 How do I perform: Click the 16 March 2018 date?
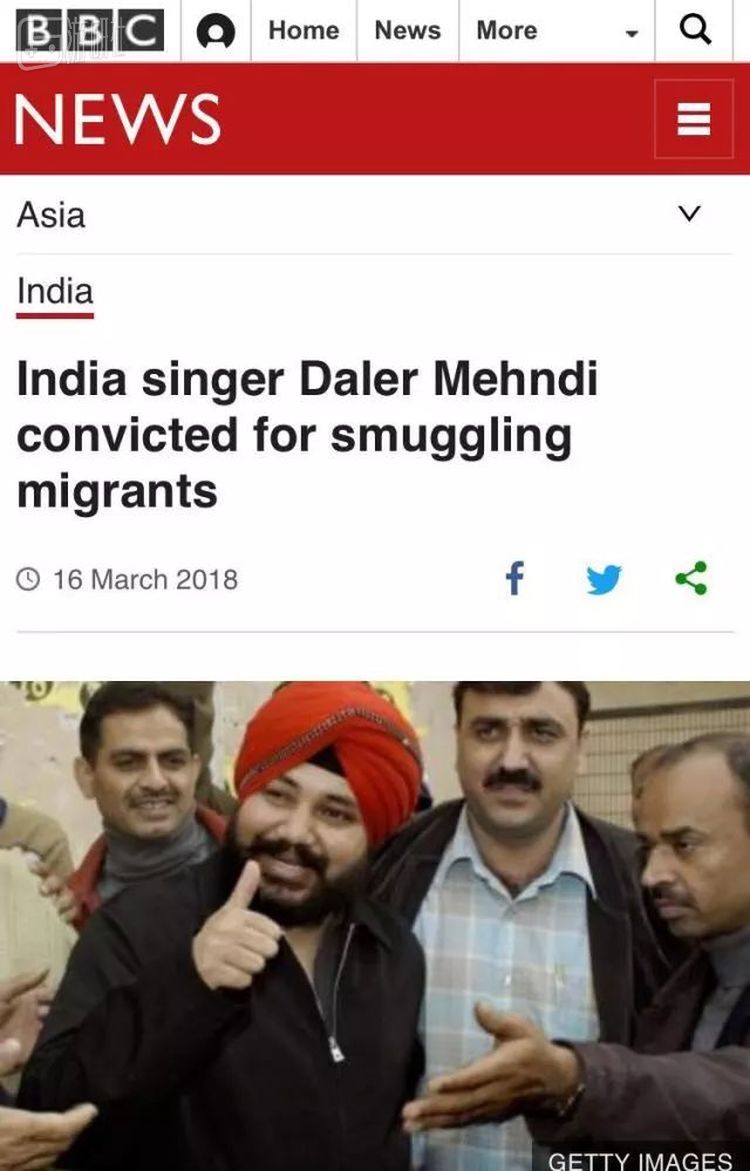pos(146,580)
